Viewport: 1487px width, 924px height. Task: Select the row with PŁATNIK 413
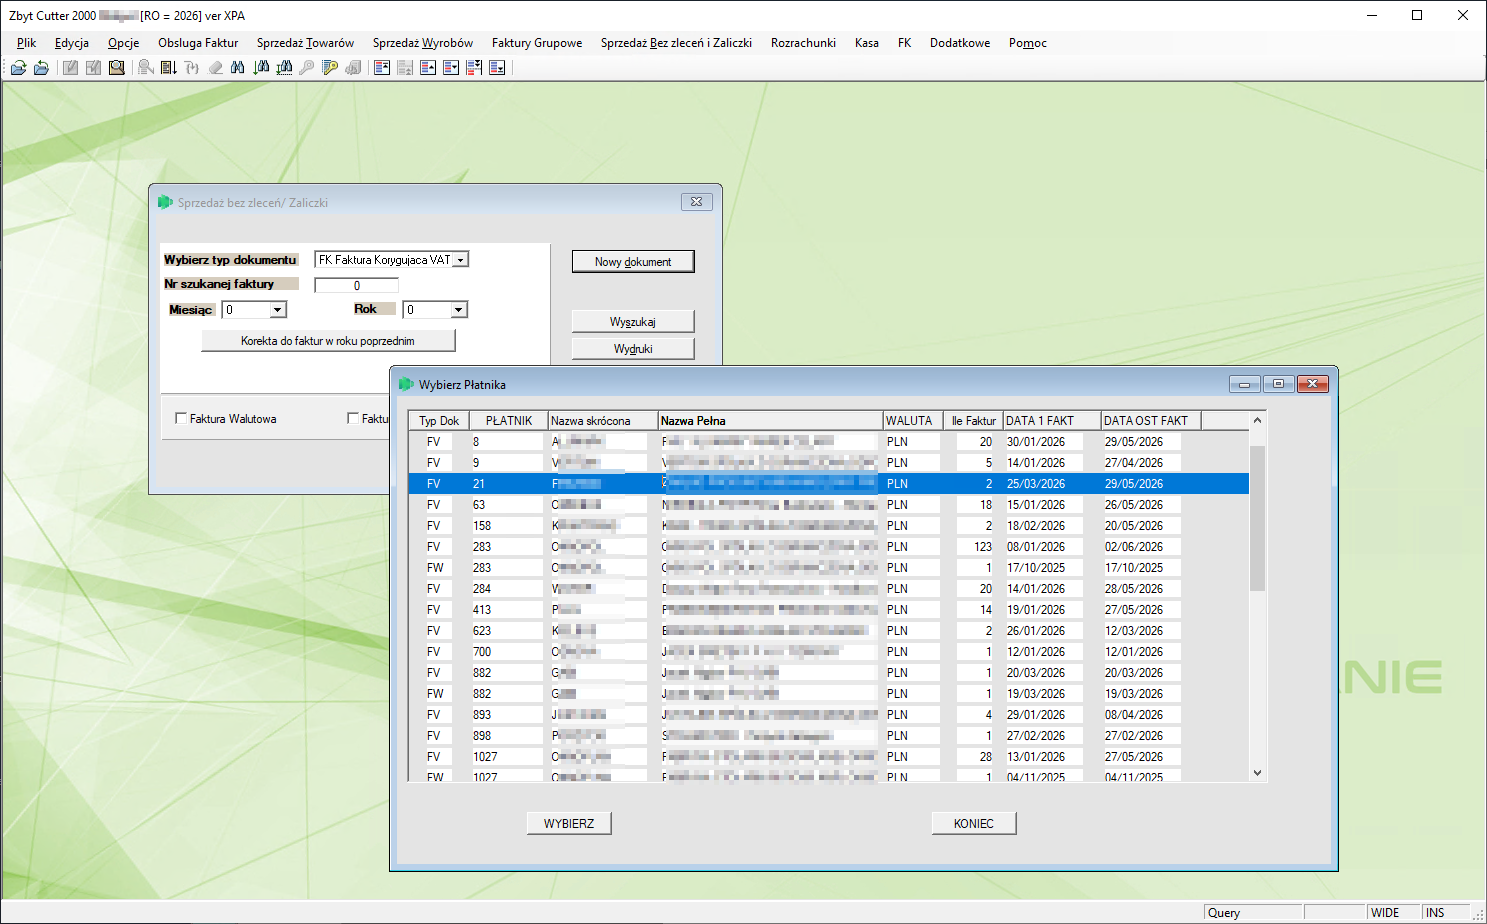pyautogui.click(x=828, y=609)
